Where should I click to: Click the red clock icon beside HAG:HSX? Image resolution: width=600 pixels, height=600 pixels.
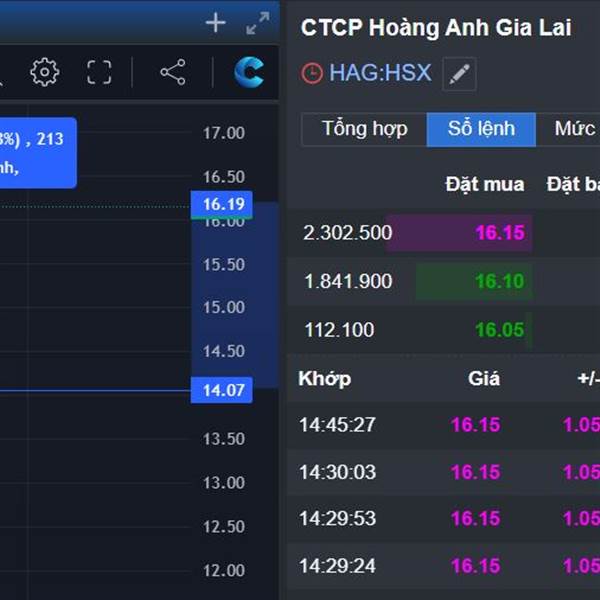point(312,73)
